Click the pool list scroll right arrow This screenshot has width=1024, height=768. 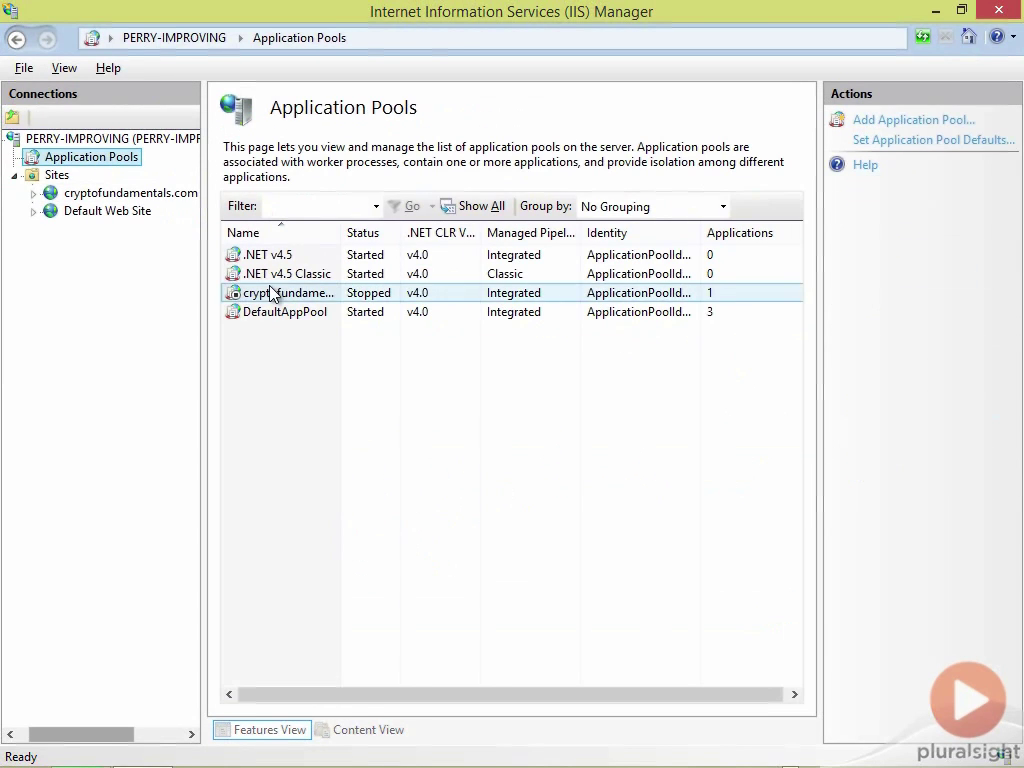click(x=794, y=694)
